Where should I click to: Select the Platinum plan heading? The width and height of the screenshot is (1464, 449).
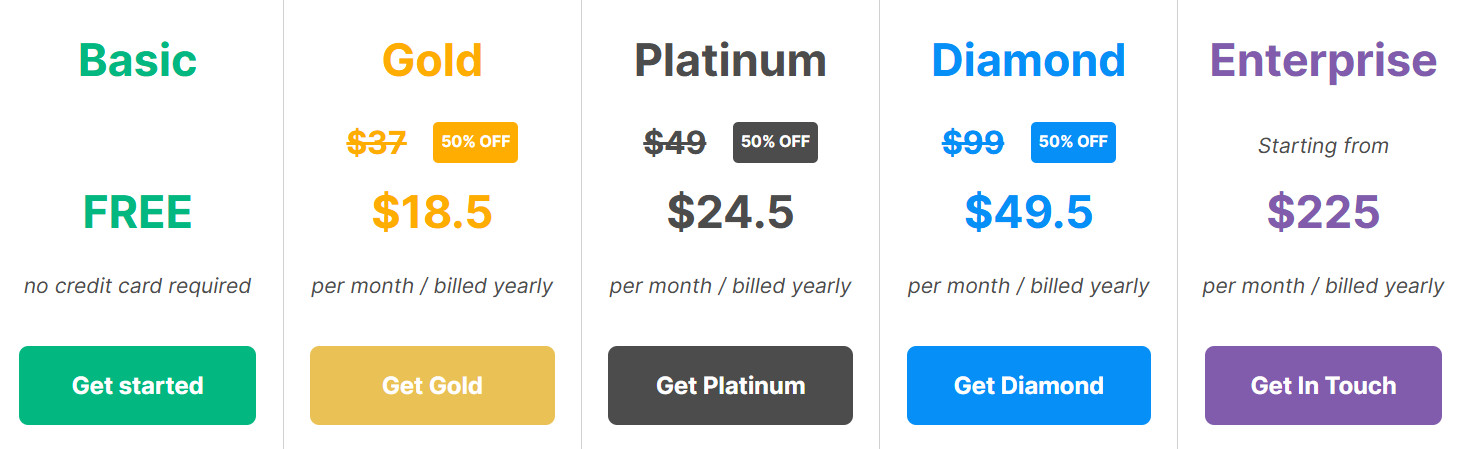[730, 60]
